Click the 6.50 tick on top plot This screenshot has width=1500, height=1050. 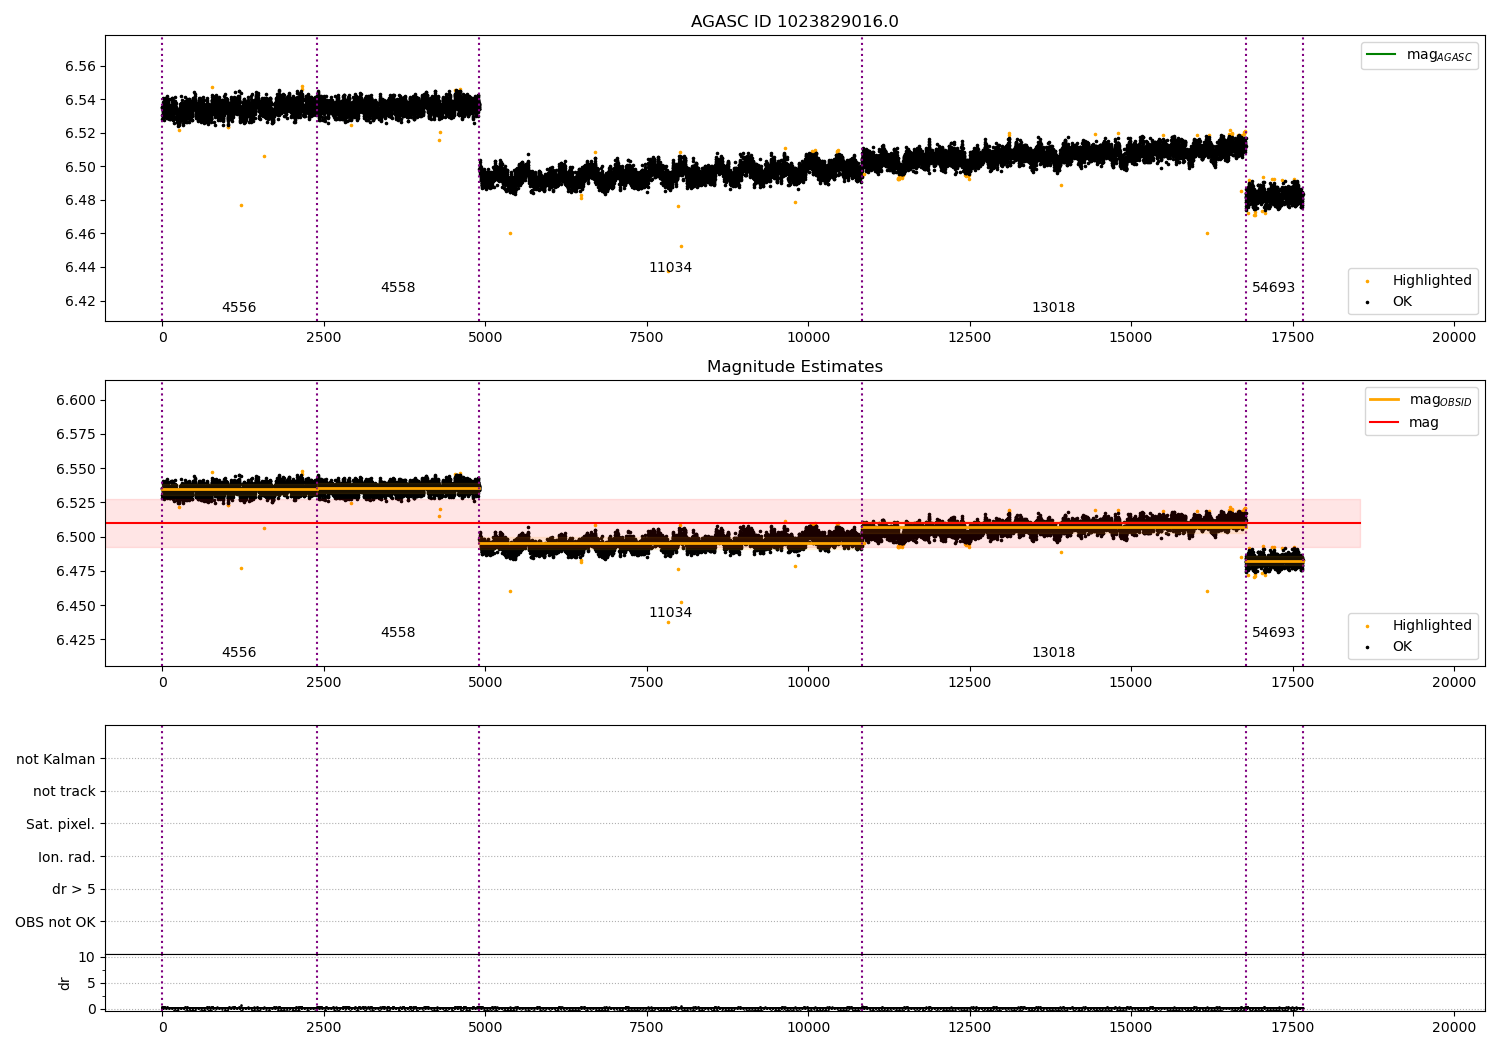click(x=80, y=167)
